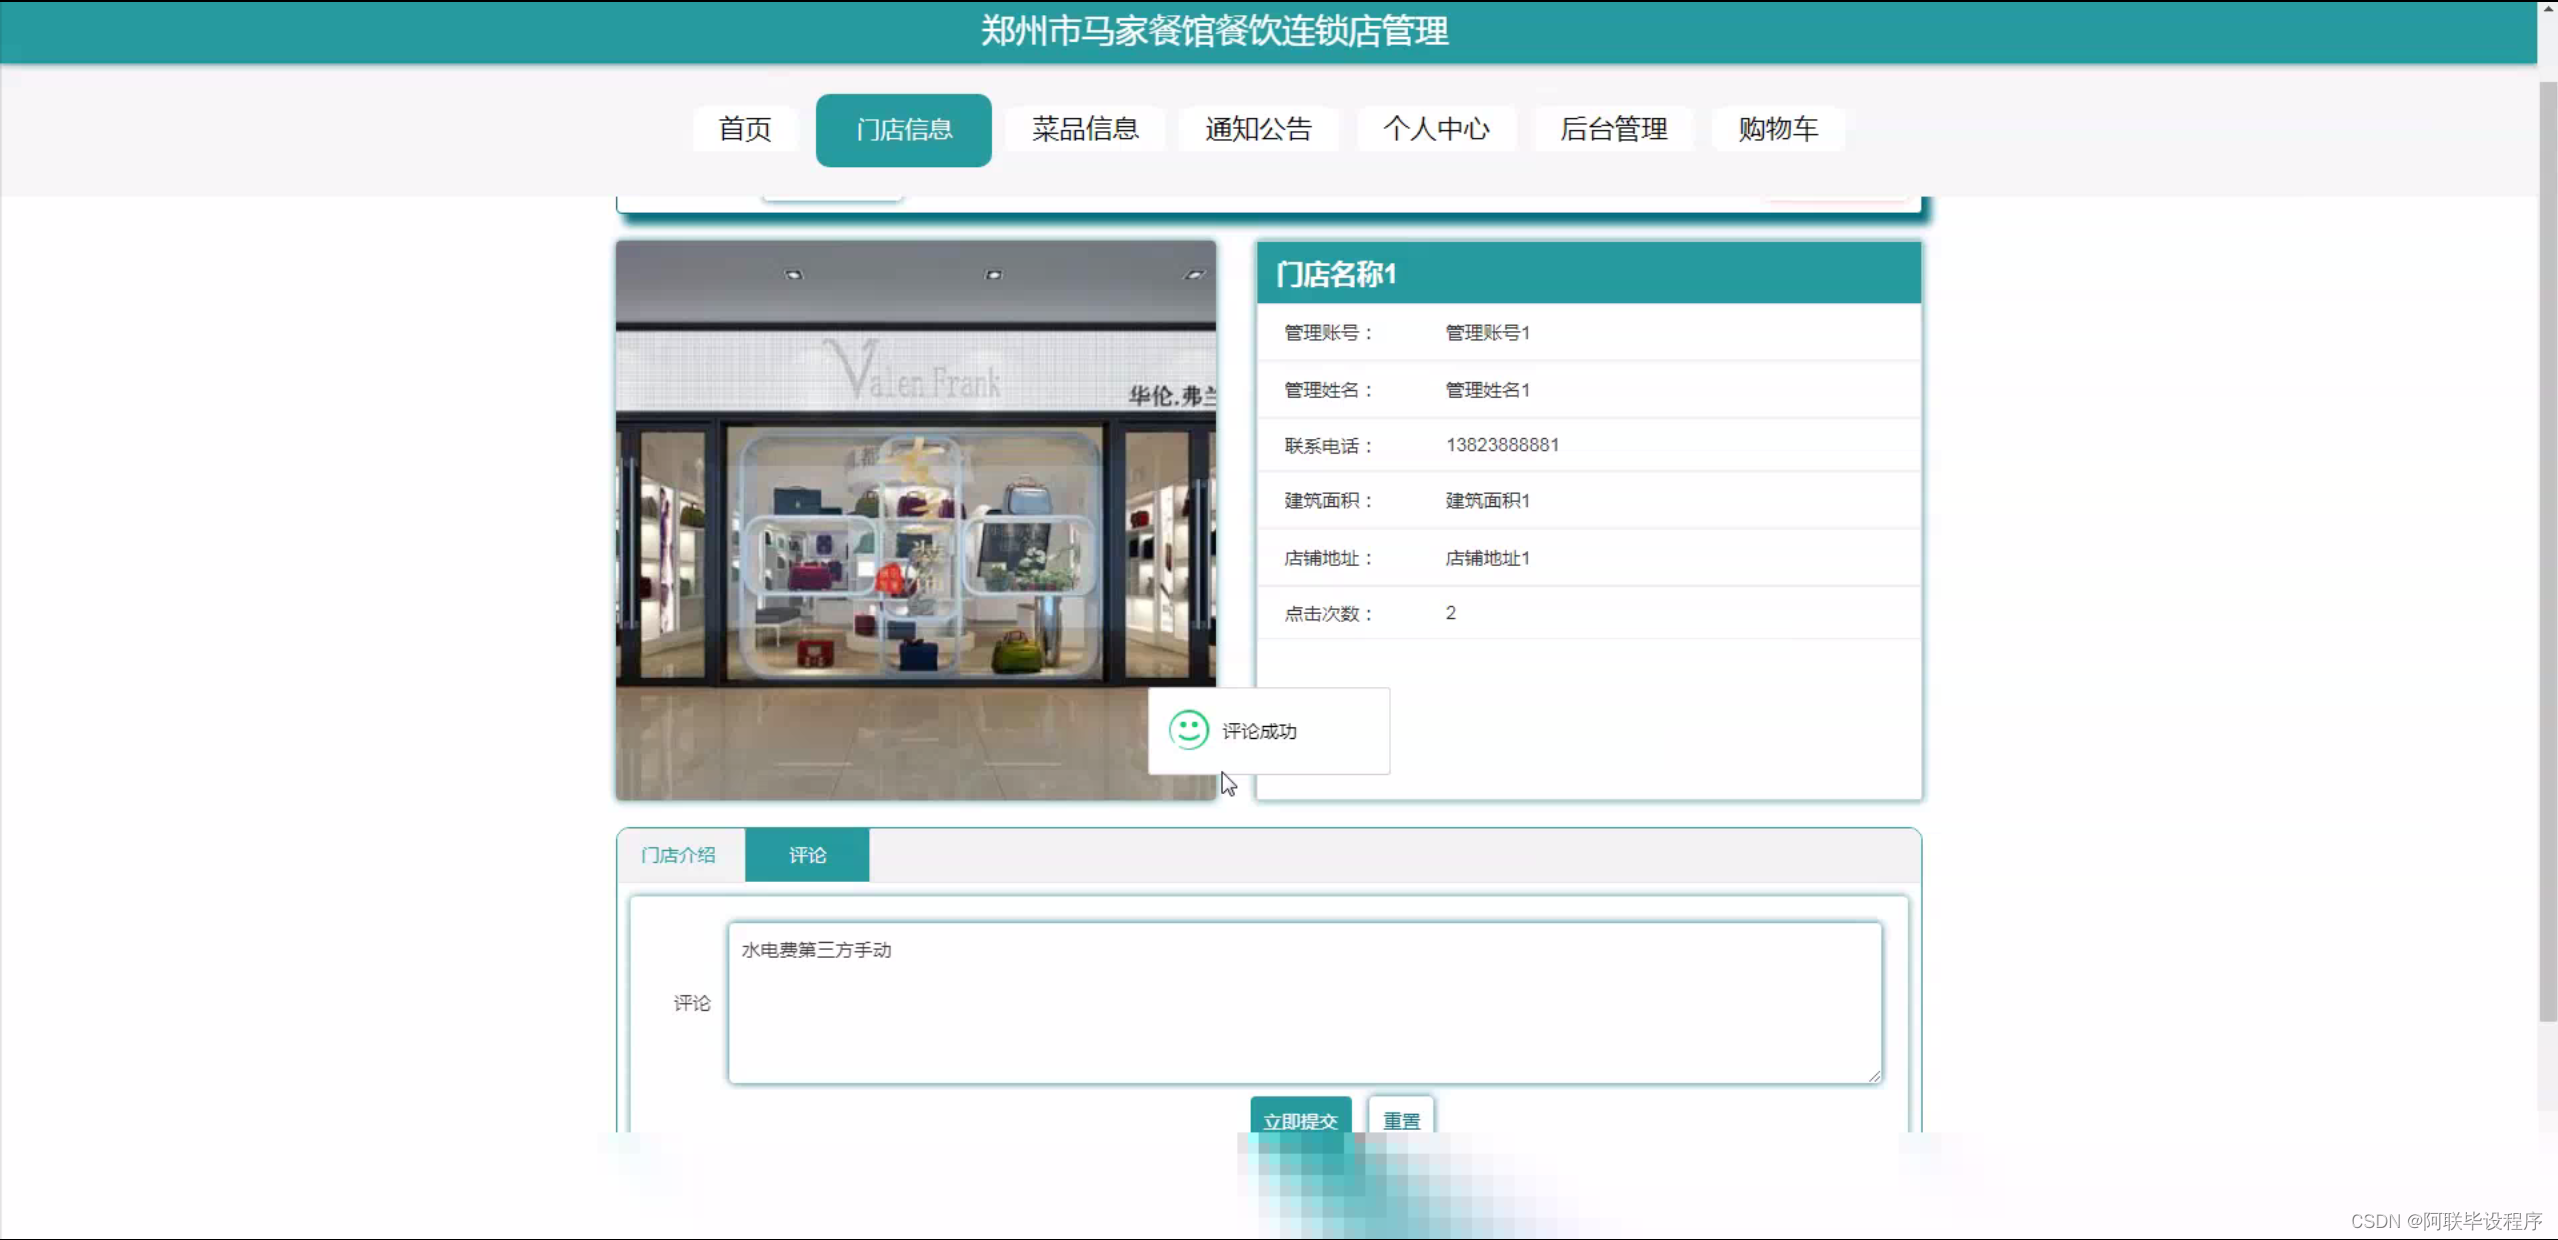Click the green smiley success icon
This screenshot has width=2558, height=1240.
(1188, 730)
